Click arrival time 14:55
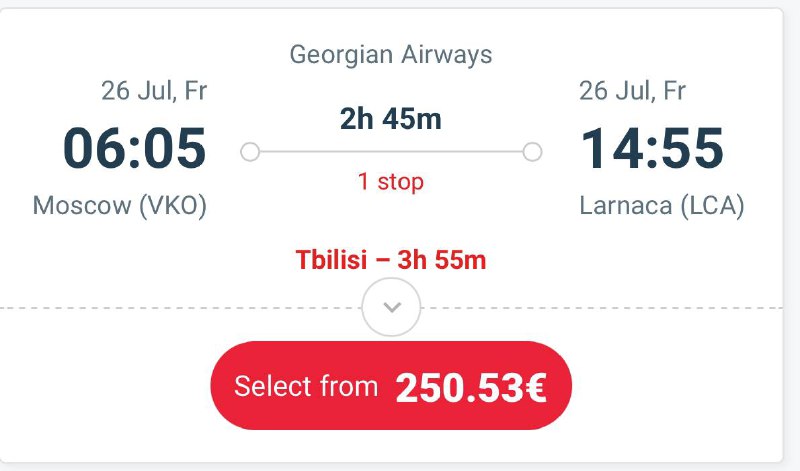This screenshot has height=471, width=800. (x=652, y=148)
